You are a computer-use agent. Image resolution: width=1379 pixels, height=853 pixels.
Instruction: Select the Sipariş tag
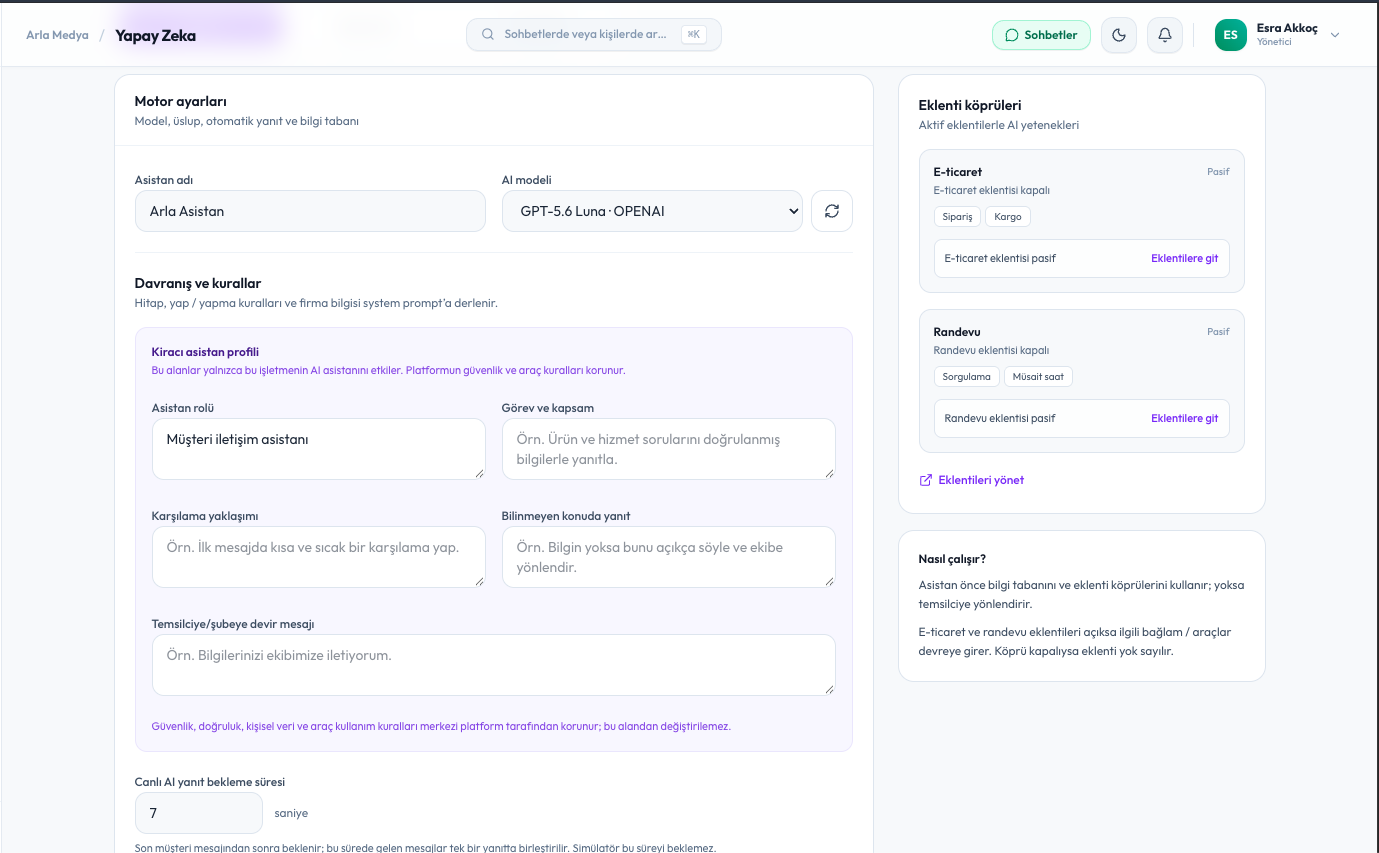(957, 217)
